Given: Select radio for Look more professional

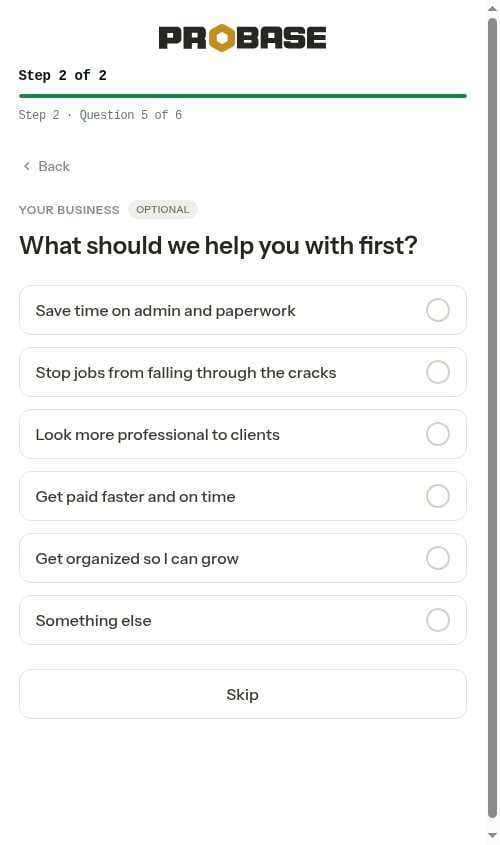Looking at the screenshot, I should (x=438, y=434).
